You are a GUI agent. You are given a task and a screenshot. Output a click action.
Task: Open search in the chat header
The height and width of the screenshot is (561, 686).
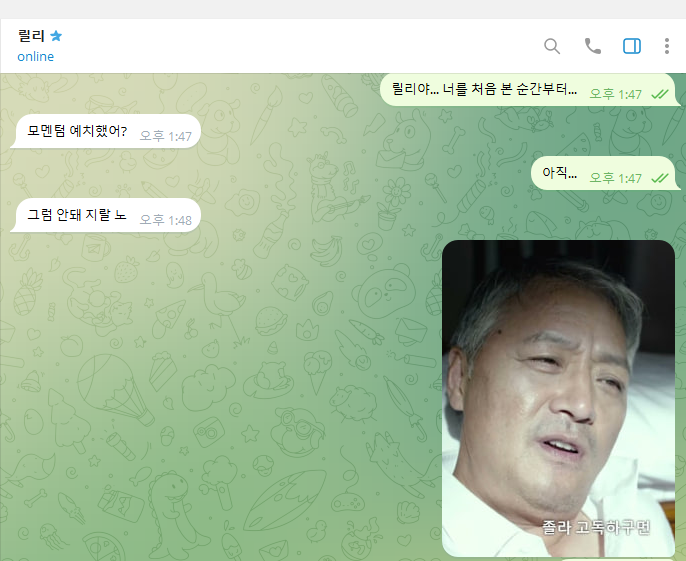pyautogui.click(x=552, y=46)
